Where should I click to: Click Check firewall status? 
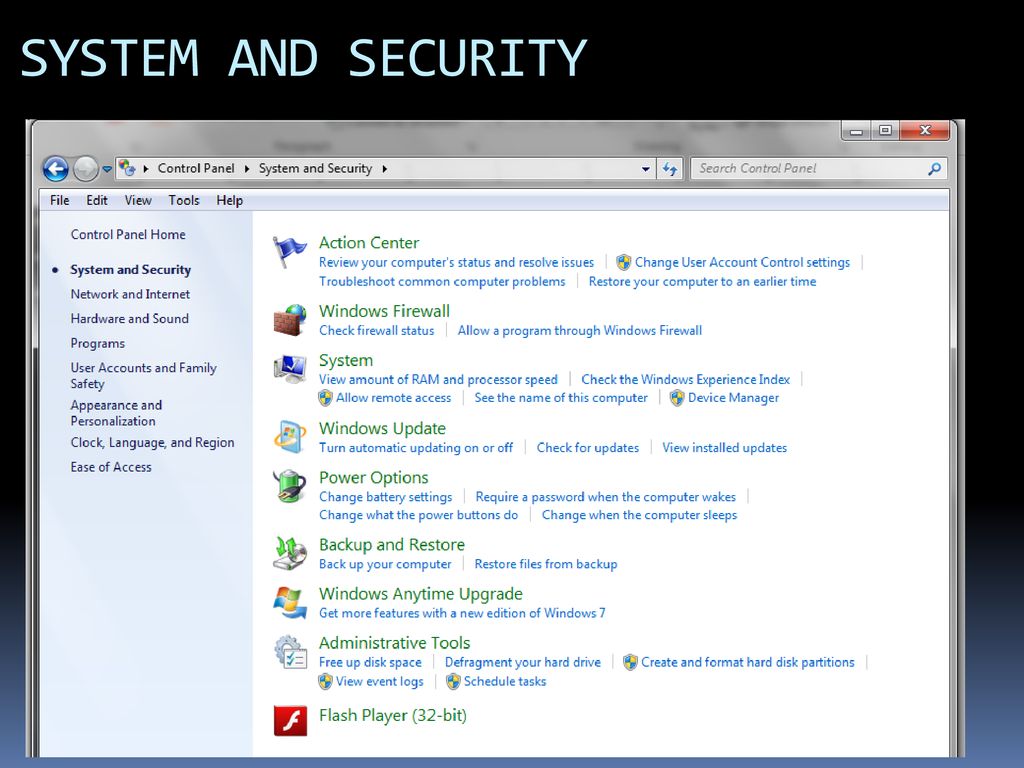(x=376, y=330)
